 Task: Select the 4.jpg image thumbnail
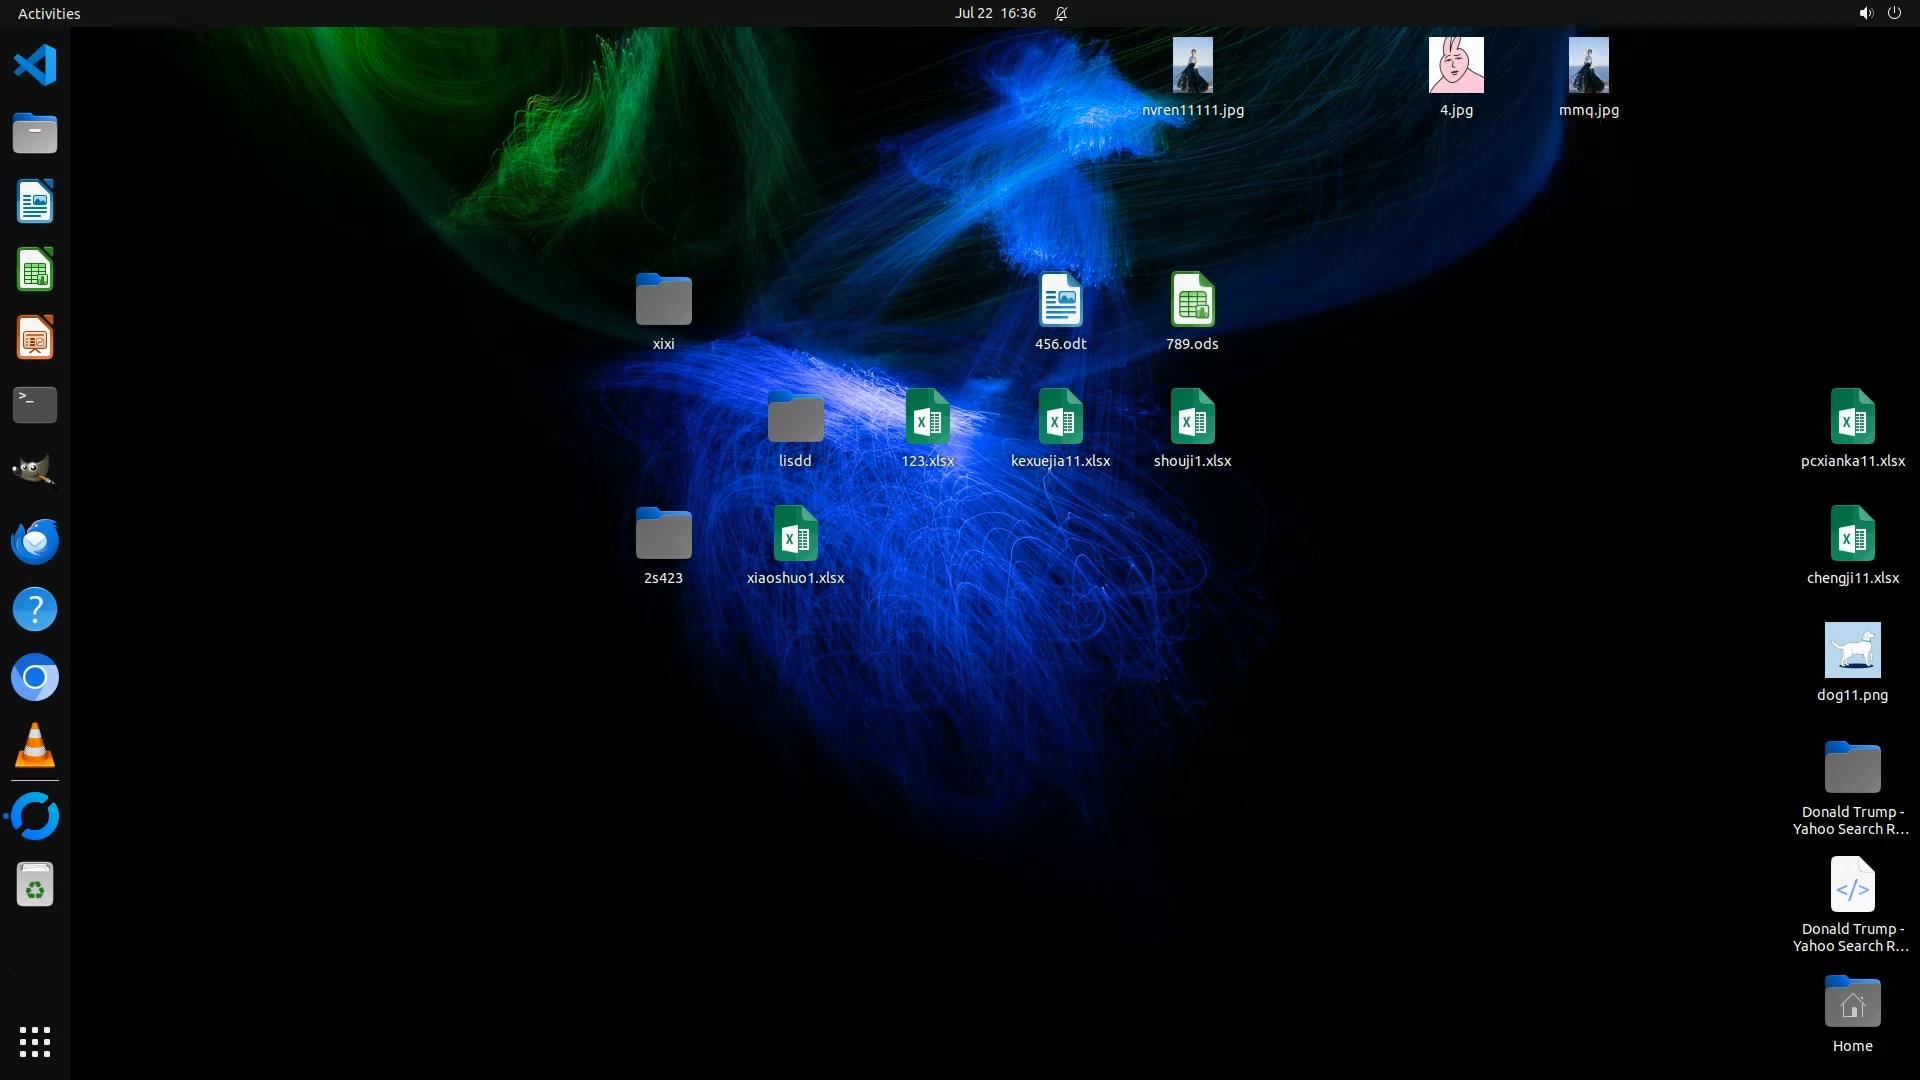(x=1456, y=66)
